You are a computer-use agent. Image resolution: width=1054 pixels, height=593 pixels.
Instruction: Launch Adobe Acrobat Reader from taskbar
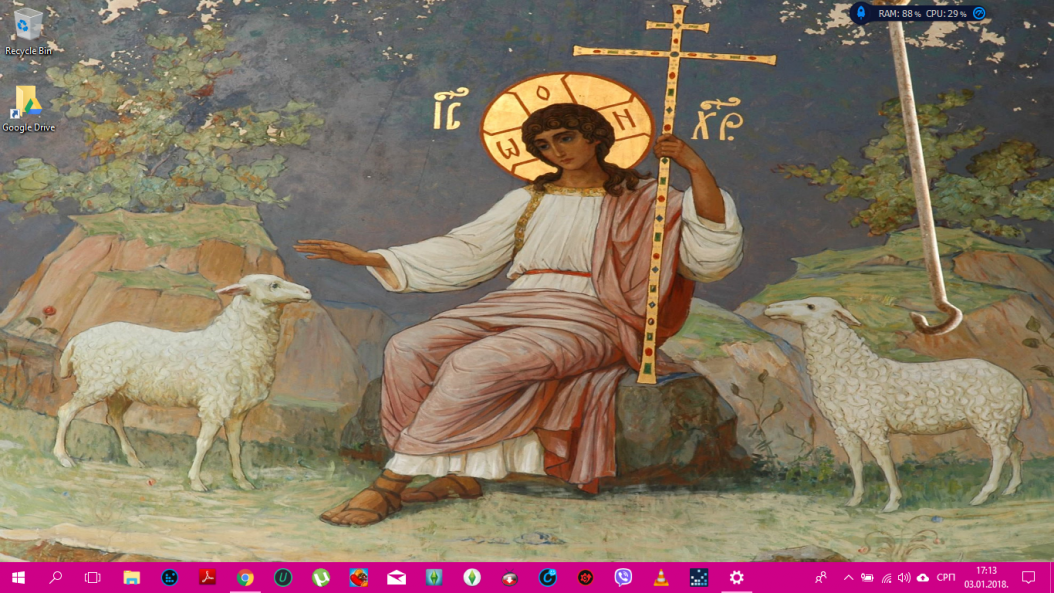coord(207,578)
